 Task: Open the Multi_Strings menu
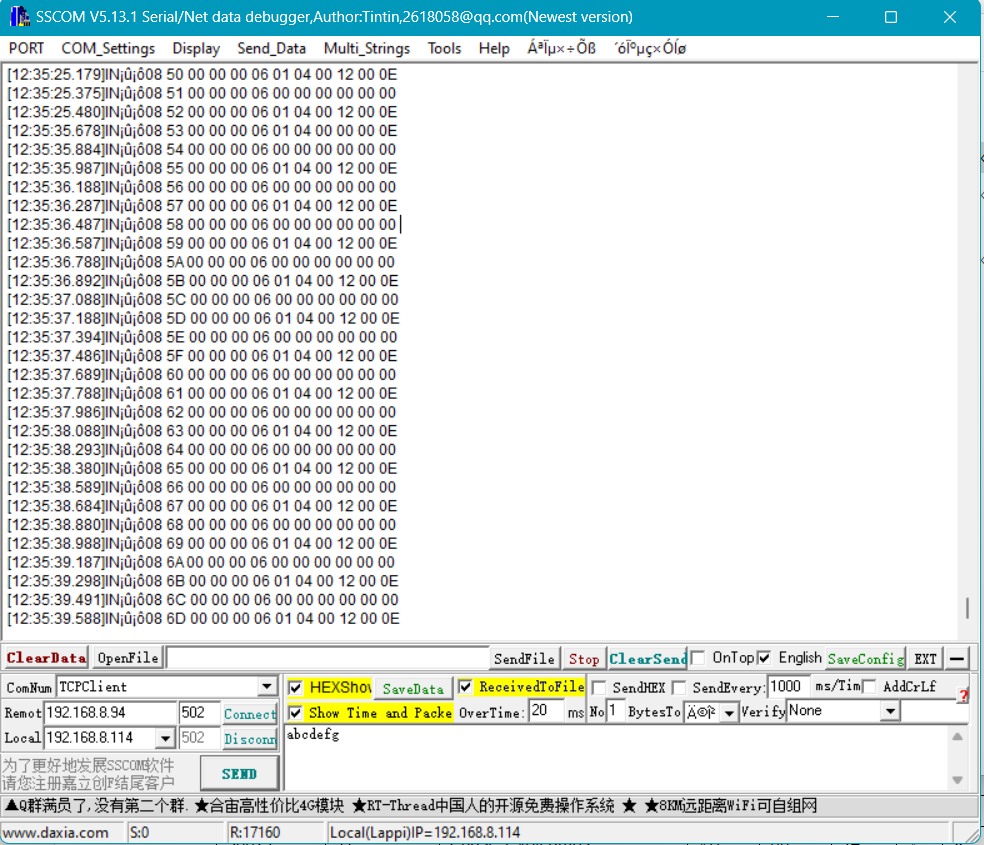pos(366,48)
